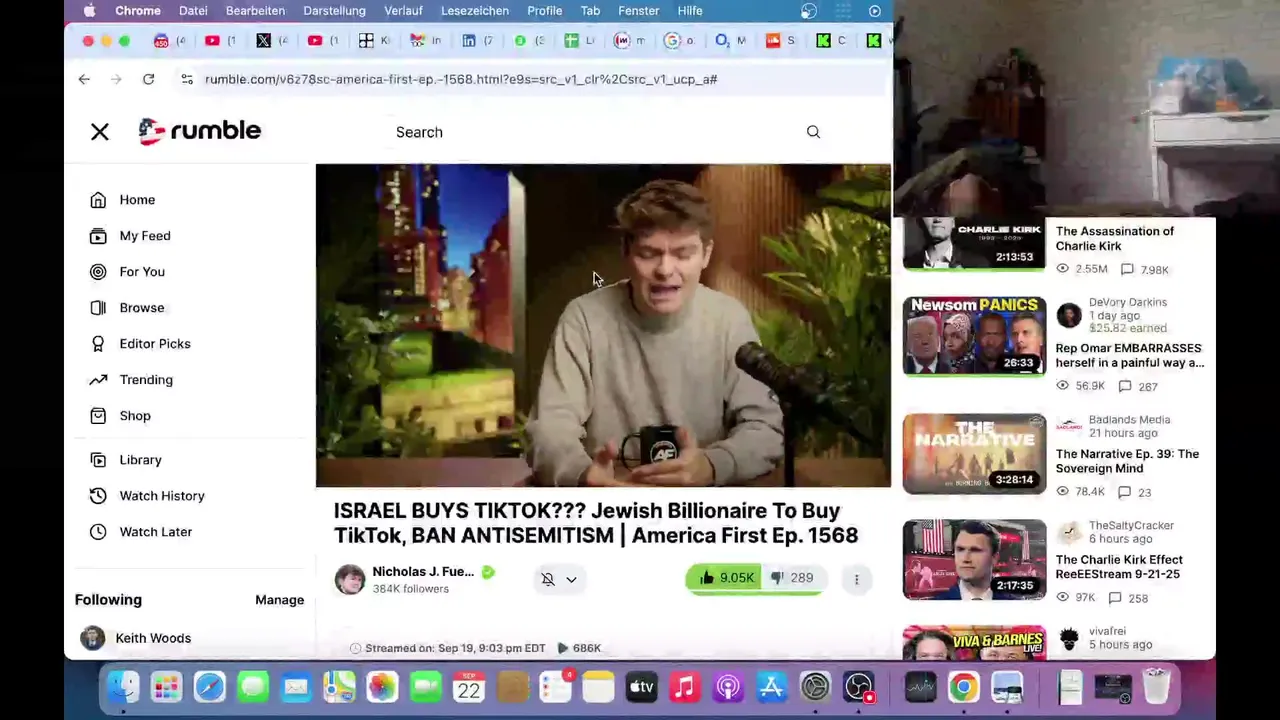Open App Store from the dock

click(x=772, y=687)
